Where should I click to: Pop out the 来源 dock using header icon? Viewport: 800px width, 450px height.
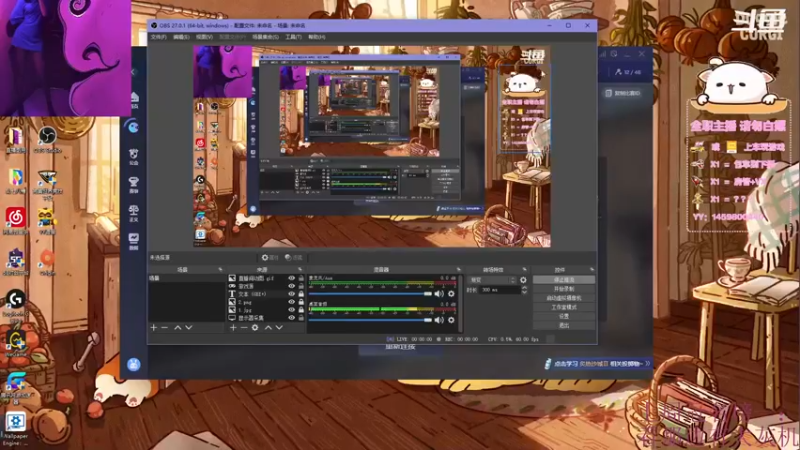point(300,269)
